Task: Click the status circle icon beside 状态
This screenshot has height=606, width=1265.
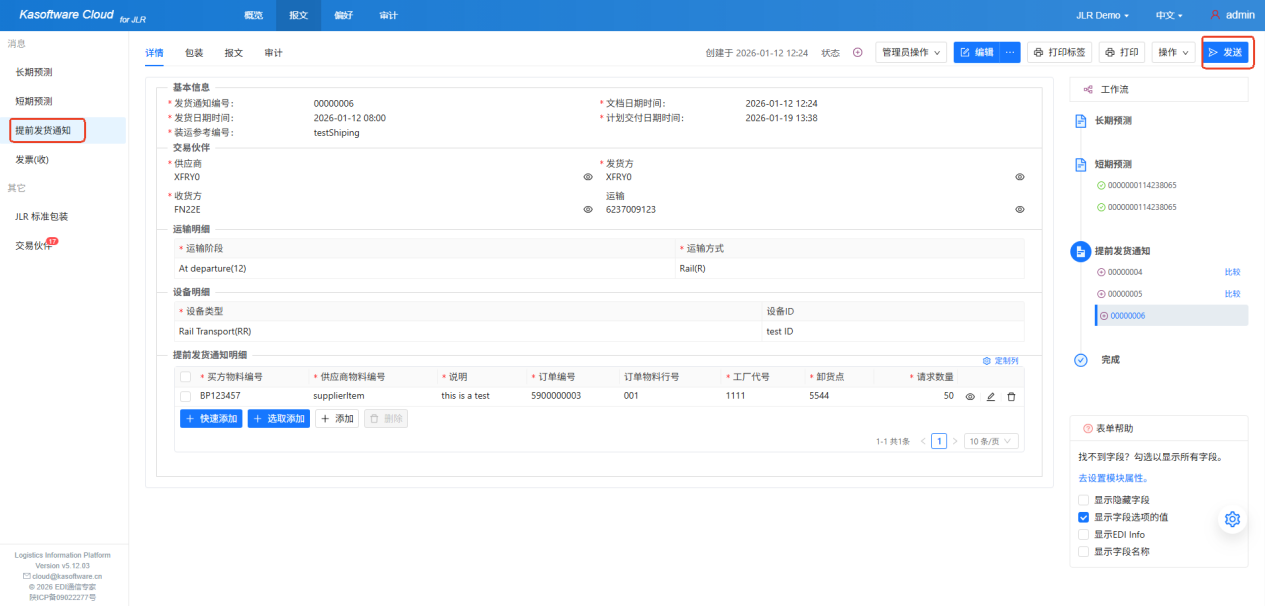Action: click(857, 53)
